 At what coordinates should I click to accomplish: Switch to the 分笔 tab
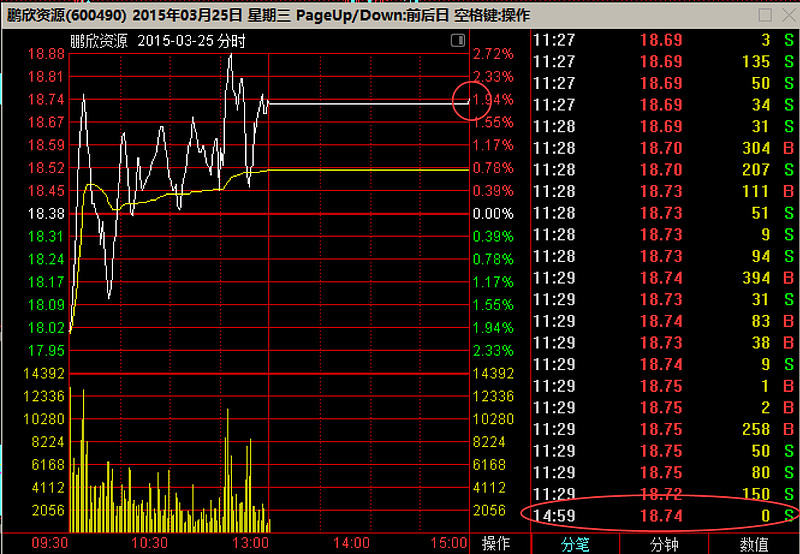click(575, 544)
